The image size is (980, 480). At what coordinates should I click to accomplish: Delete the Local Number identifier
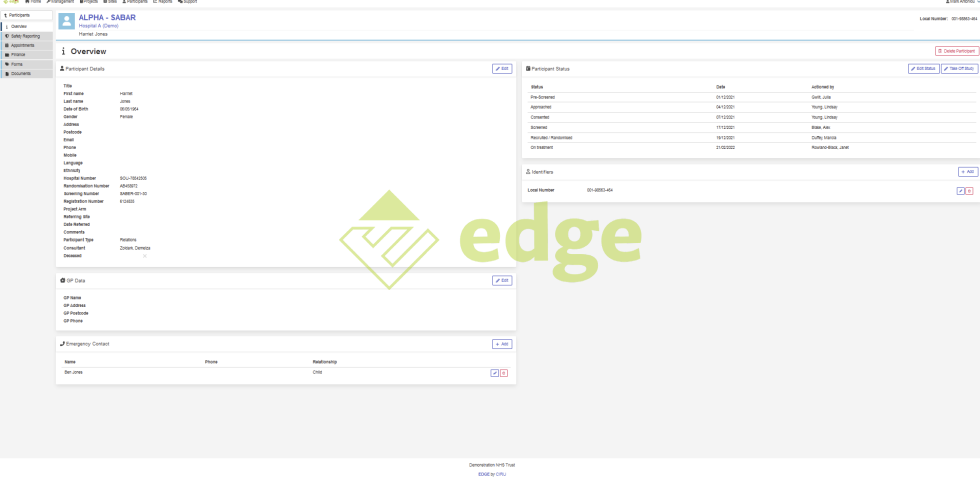[x=969, y=191]
